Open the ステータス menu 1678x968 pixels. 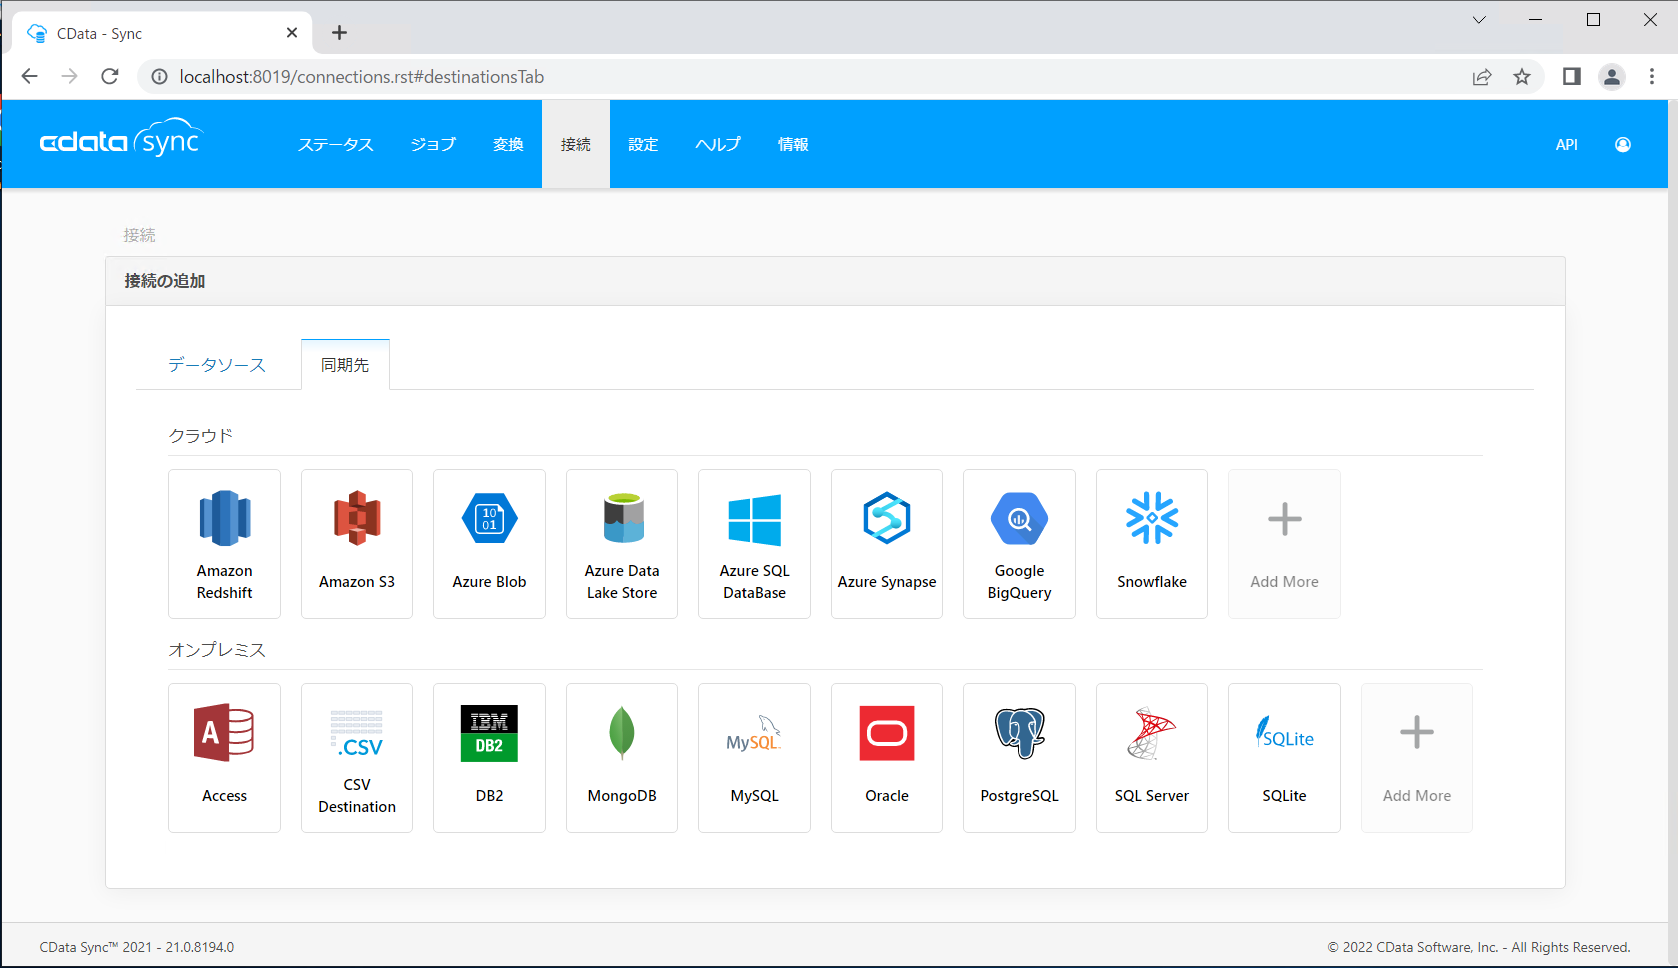click(336, 145)
